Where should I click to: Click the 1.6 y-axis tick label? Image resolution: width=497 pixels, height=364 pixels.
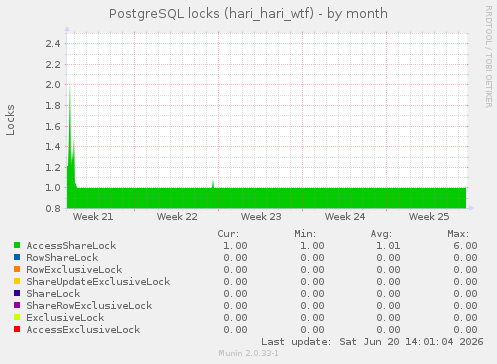(x=53, y=126)
